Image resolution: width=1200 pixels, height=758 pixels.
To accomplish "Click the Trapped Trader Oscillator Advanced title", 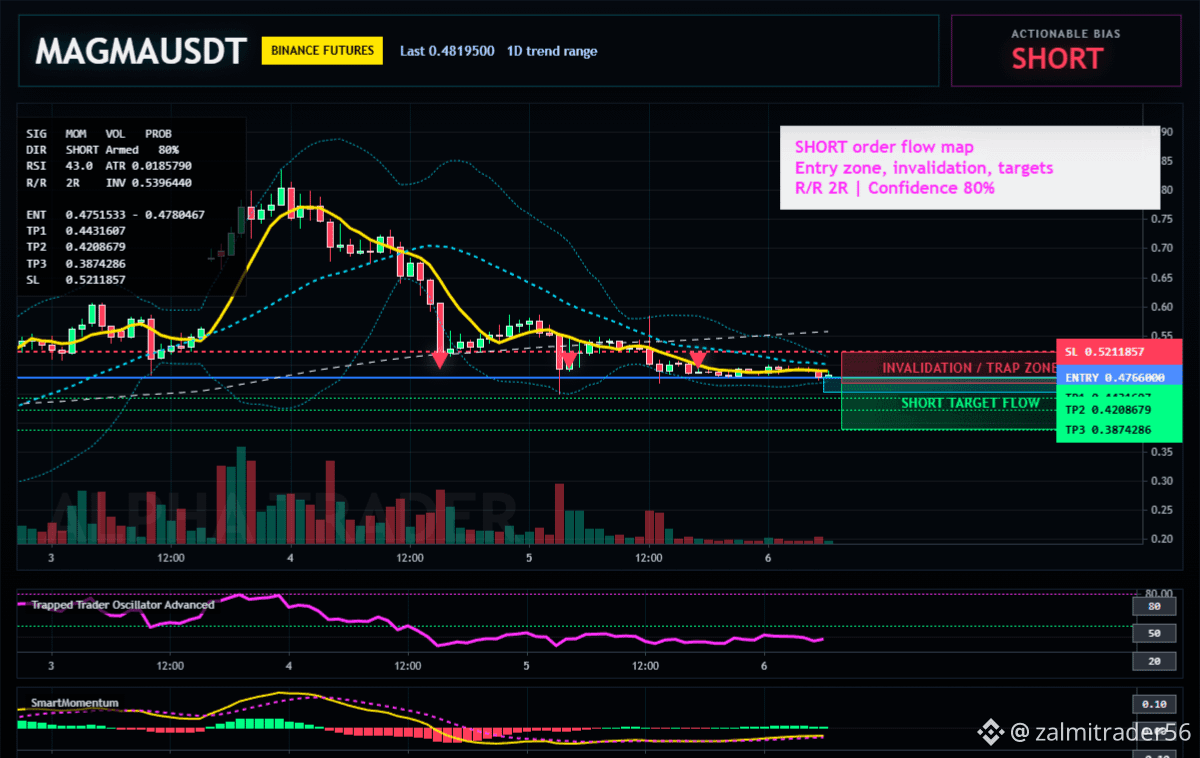I will click(x=122, y=605).
